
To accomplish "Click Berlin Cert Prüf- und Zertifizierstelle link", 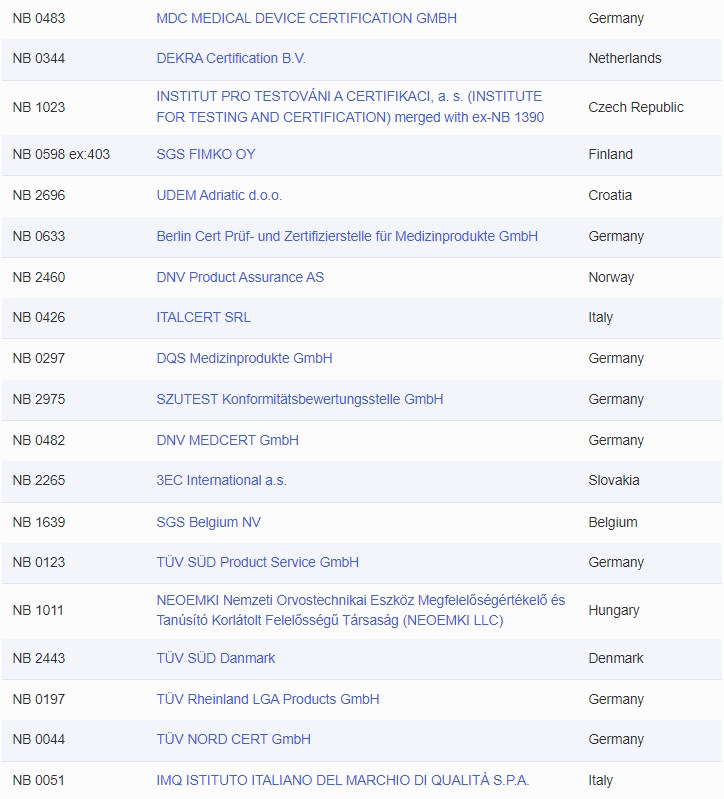I will click(347, 236).
